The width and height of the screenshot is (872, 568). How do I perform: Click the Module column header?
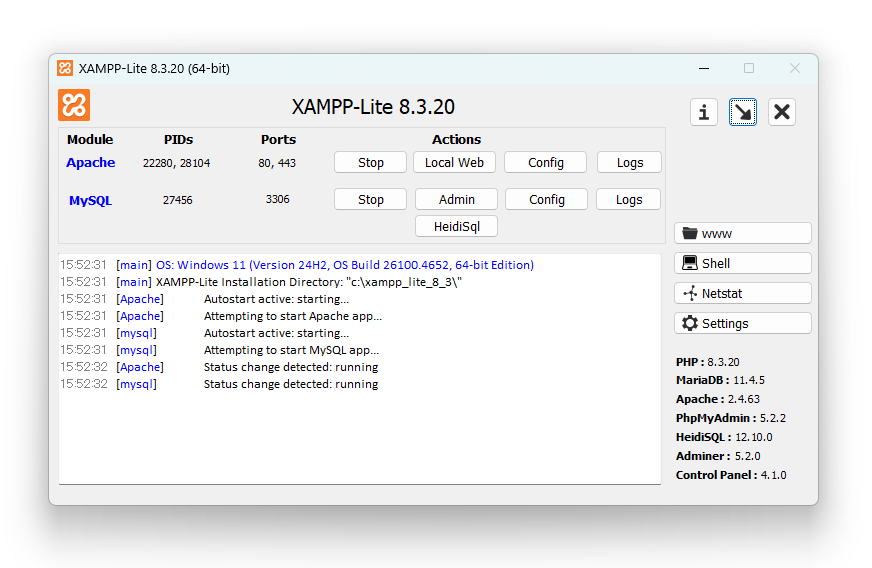click(x=90, y=139)
